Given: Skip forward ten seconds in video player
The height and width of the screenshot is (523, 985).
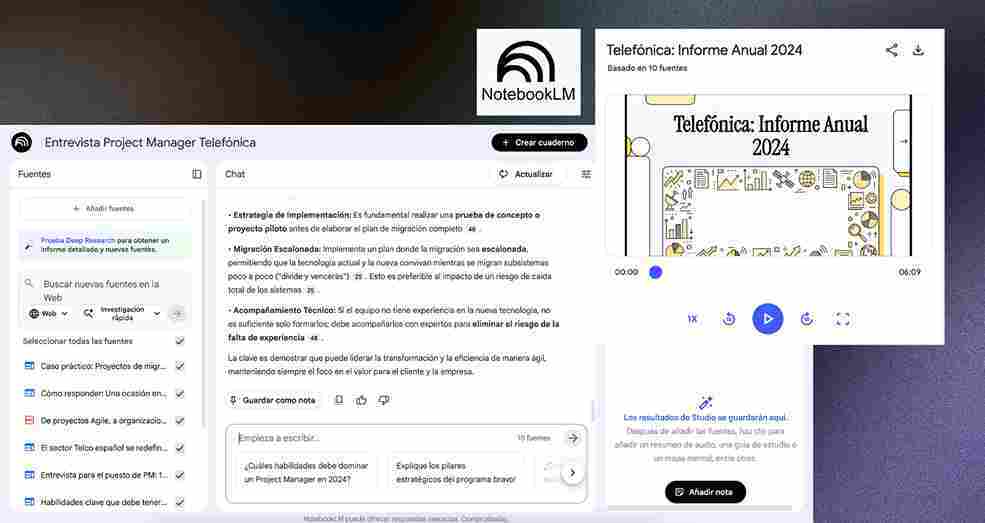Looking at the screenshot, I should (x=807, y=319).
